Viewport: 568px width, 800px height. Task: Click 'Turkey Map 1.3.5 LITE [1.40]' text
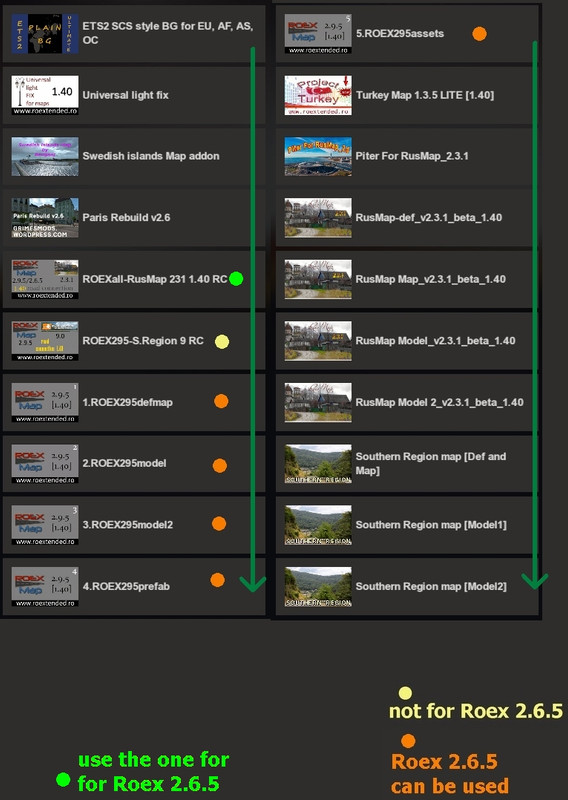(425, 95)
